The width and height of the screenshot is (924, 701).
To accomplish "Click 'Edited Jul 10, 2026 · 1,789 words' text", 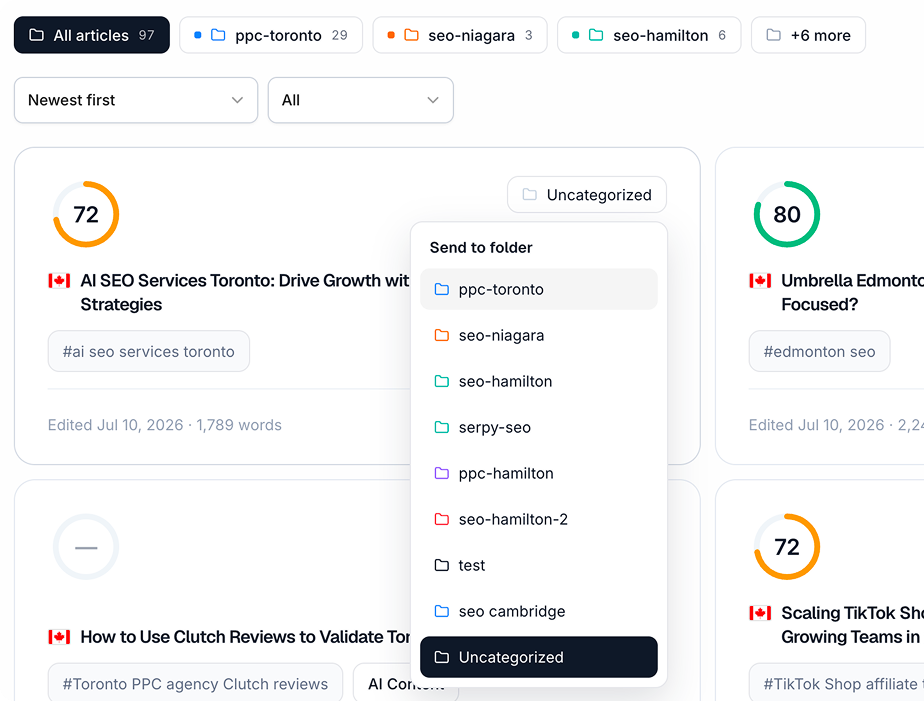I will [164, 425].
